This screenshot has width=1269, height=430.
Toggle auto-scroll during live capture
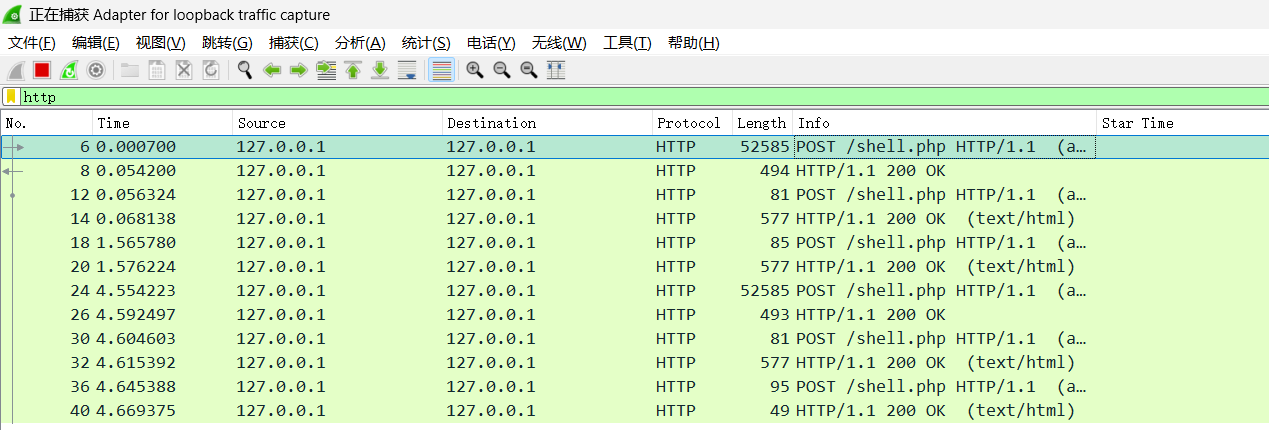click(407, 70)
